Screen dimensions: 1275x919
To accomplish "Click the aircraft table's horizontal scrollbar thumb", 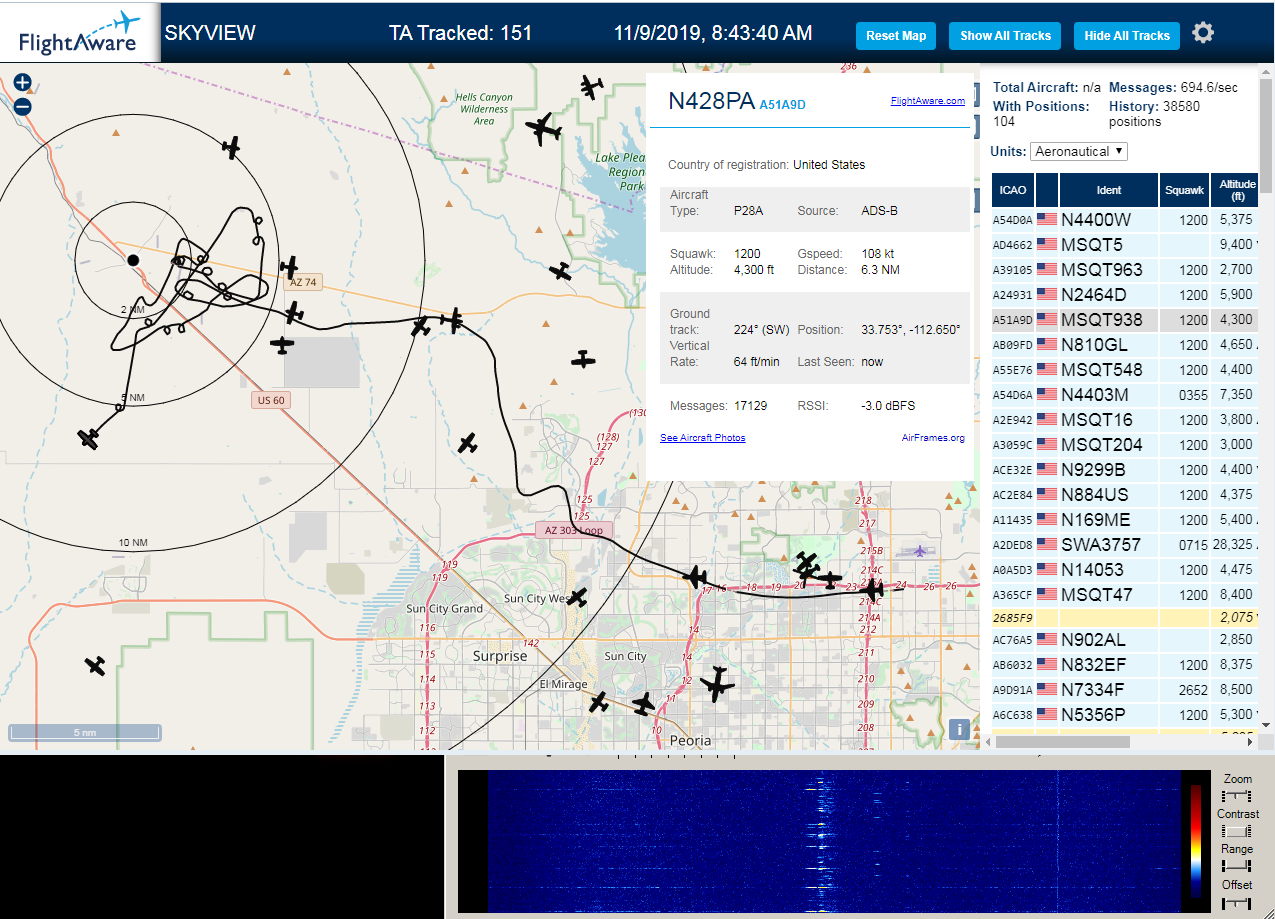I will coord(1063,742).
